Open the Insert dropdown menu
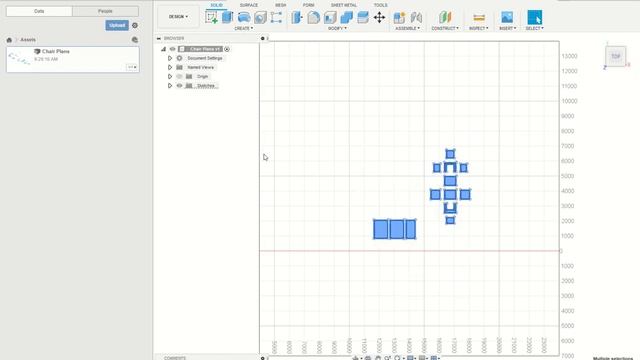Viewport: 640px width, 360px height. (507, 29)
